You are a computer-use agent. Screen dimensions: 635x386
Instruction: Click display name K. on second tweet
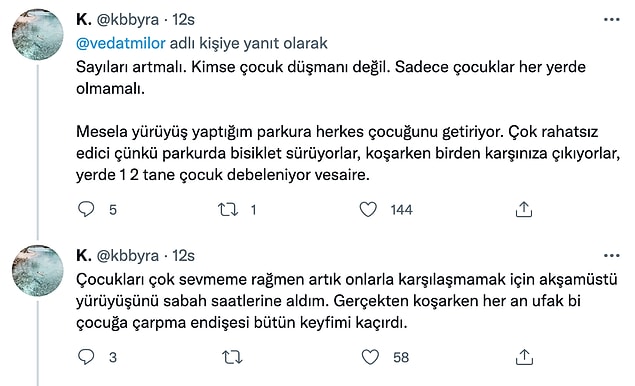(x=84, y=256)
